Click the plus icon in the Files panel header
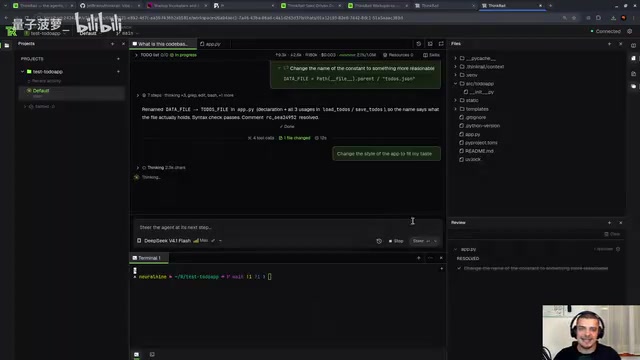 609,44
